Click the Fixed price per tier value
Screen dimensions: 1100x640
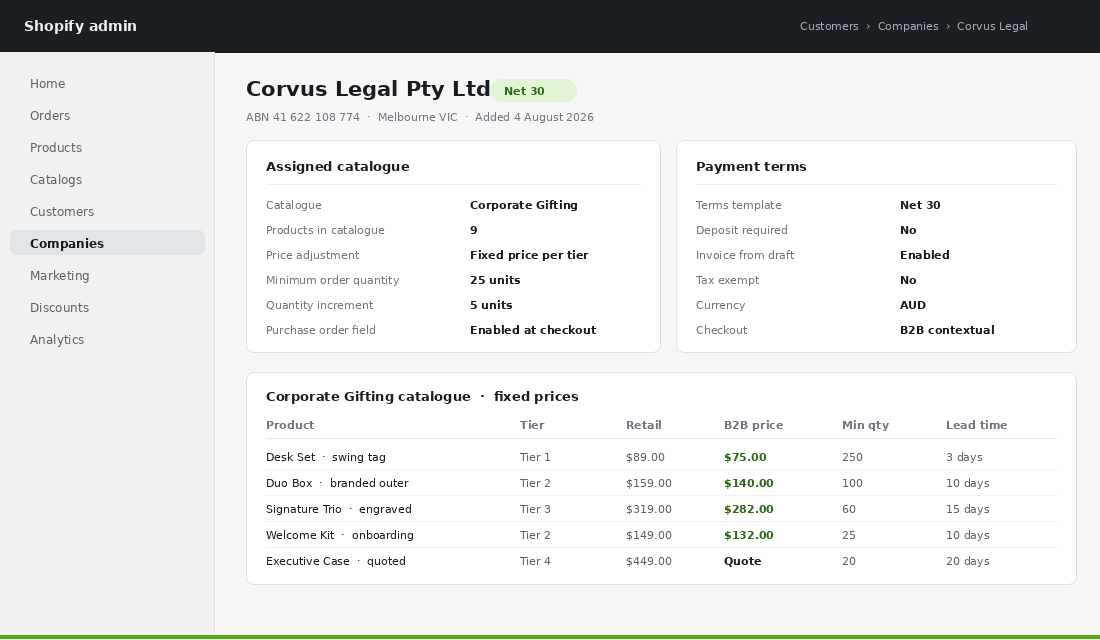529,255
